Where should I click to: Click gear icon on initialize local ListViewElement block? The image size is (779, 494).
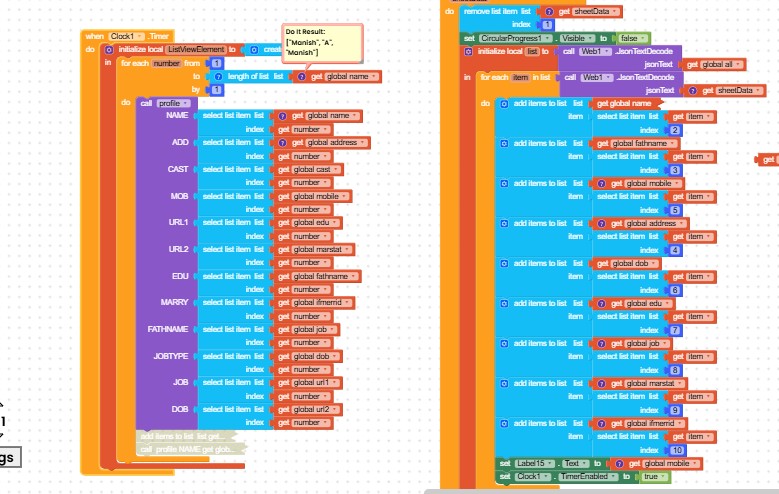point(109,50)
